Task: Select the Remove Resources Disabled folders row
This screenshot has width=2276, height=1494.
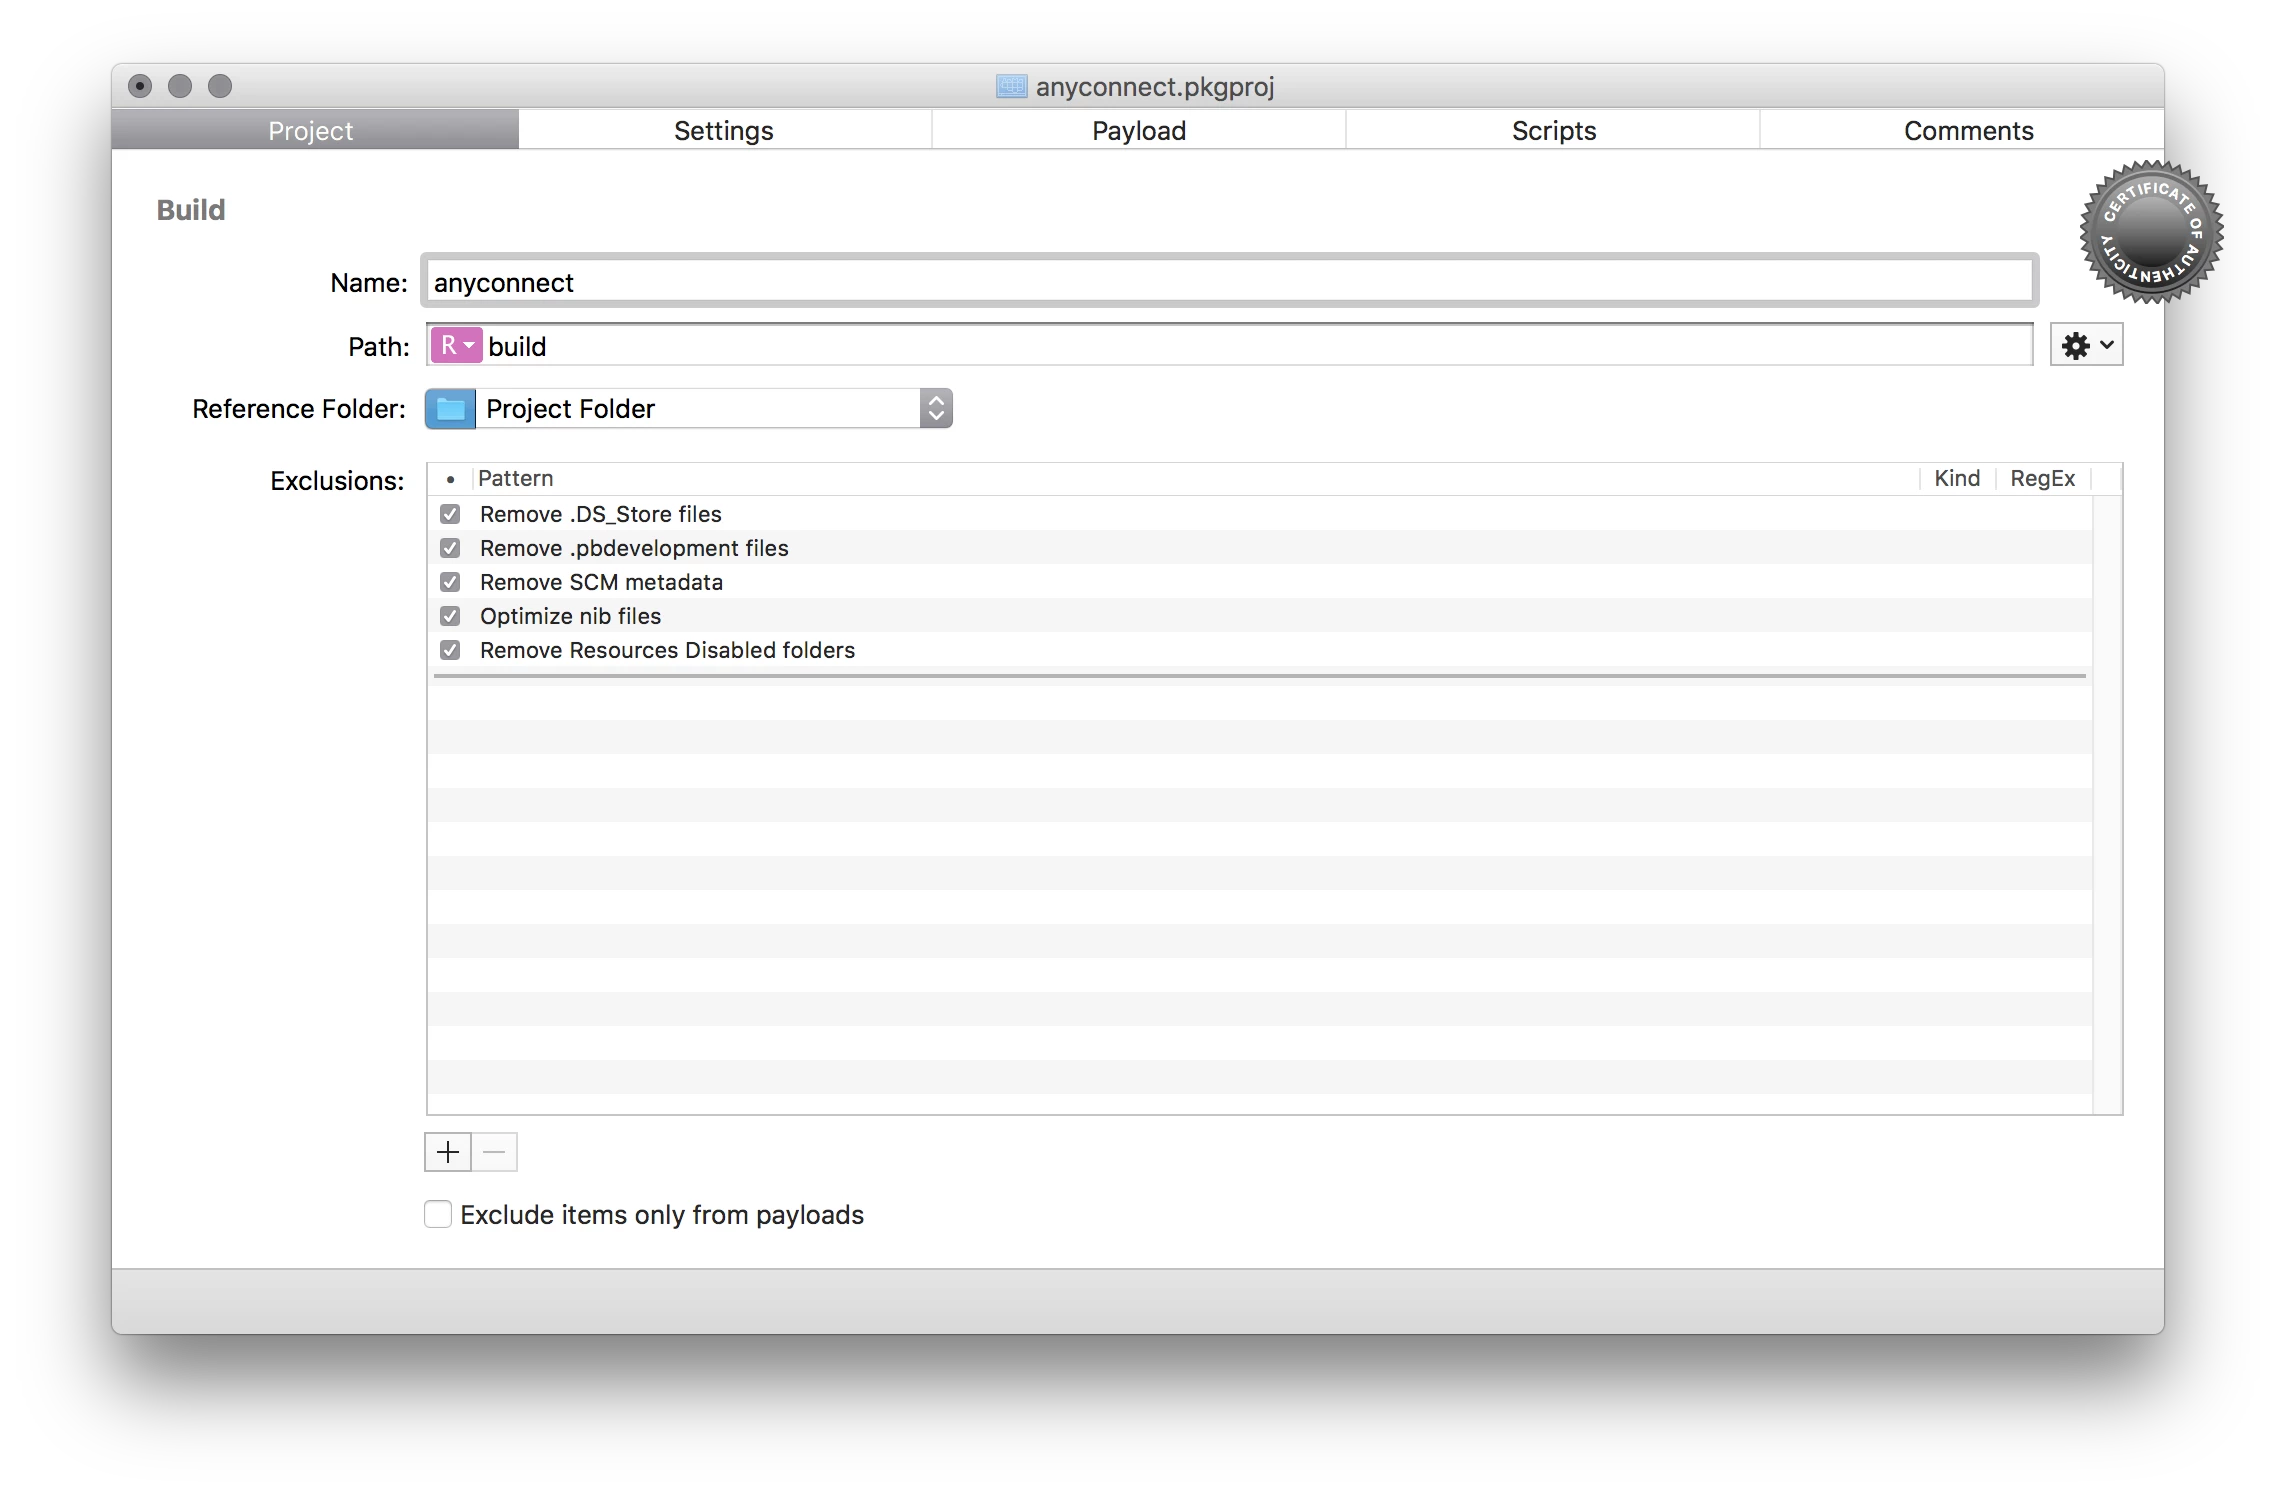Action: click(x=668, y=650)
